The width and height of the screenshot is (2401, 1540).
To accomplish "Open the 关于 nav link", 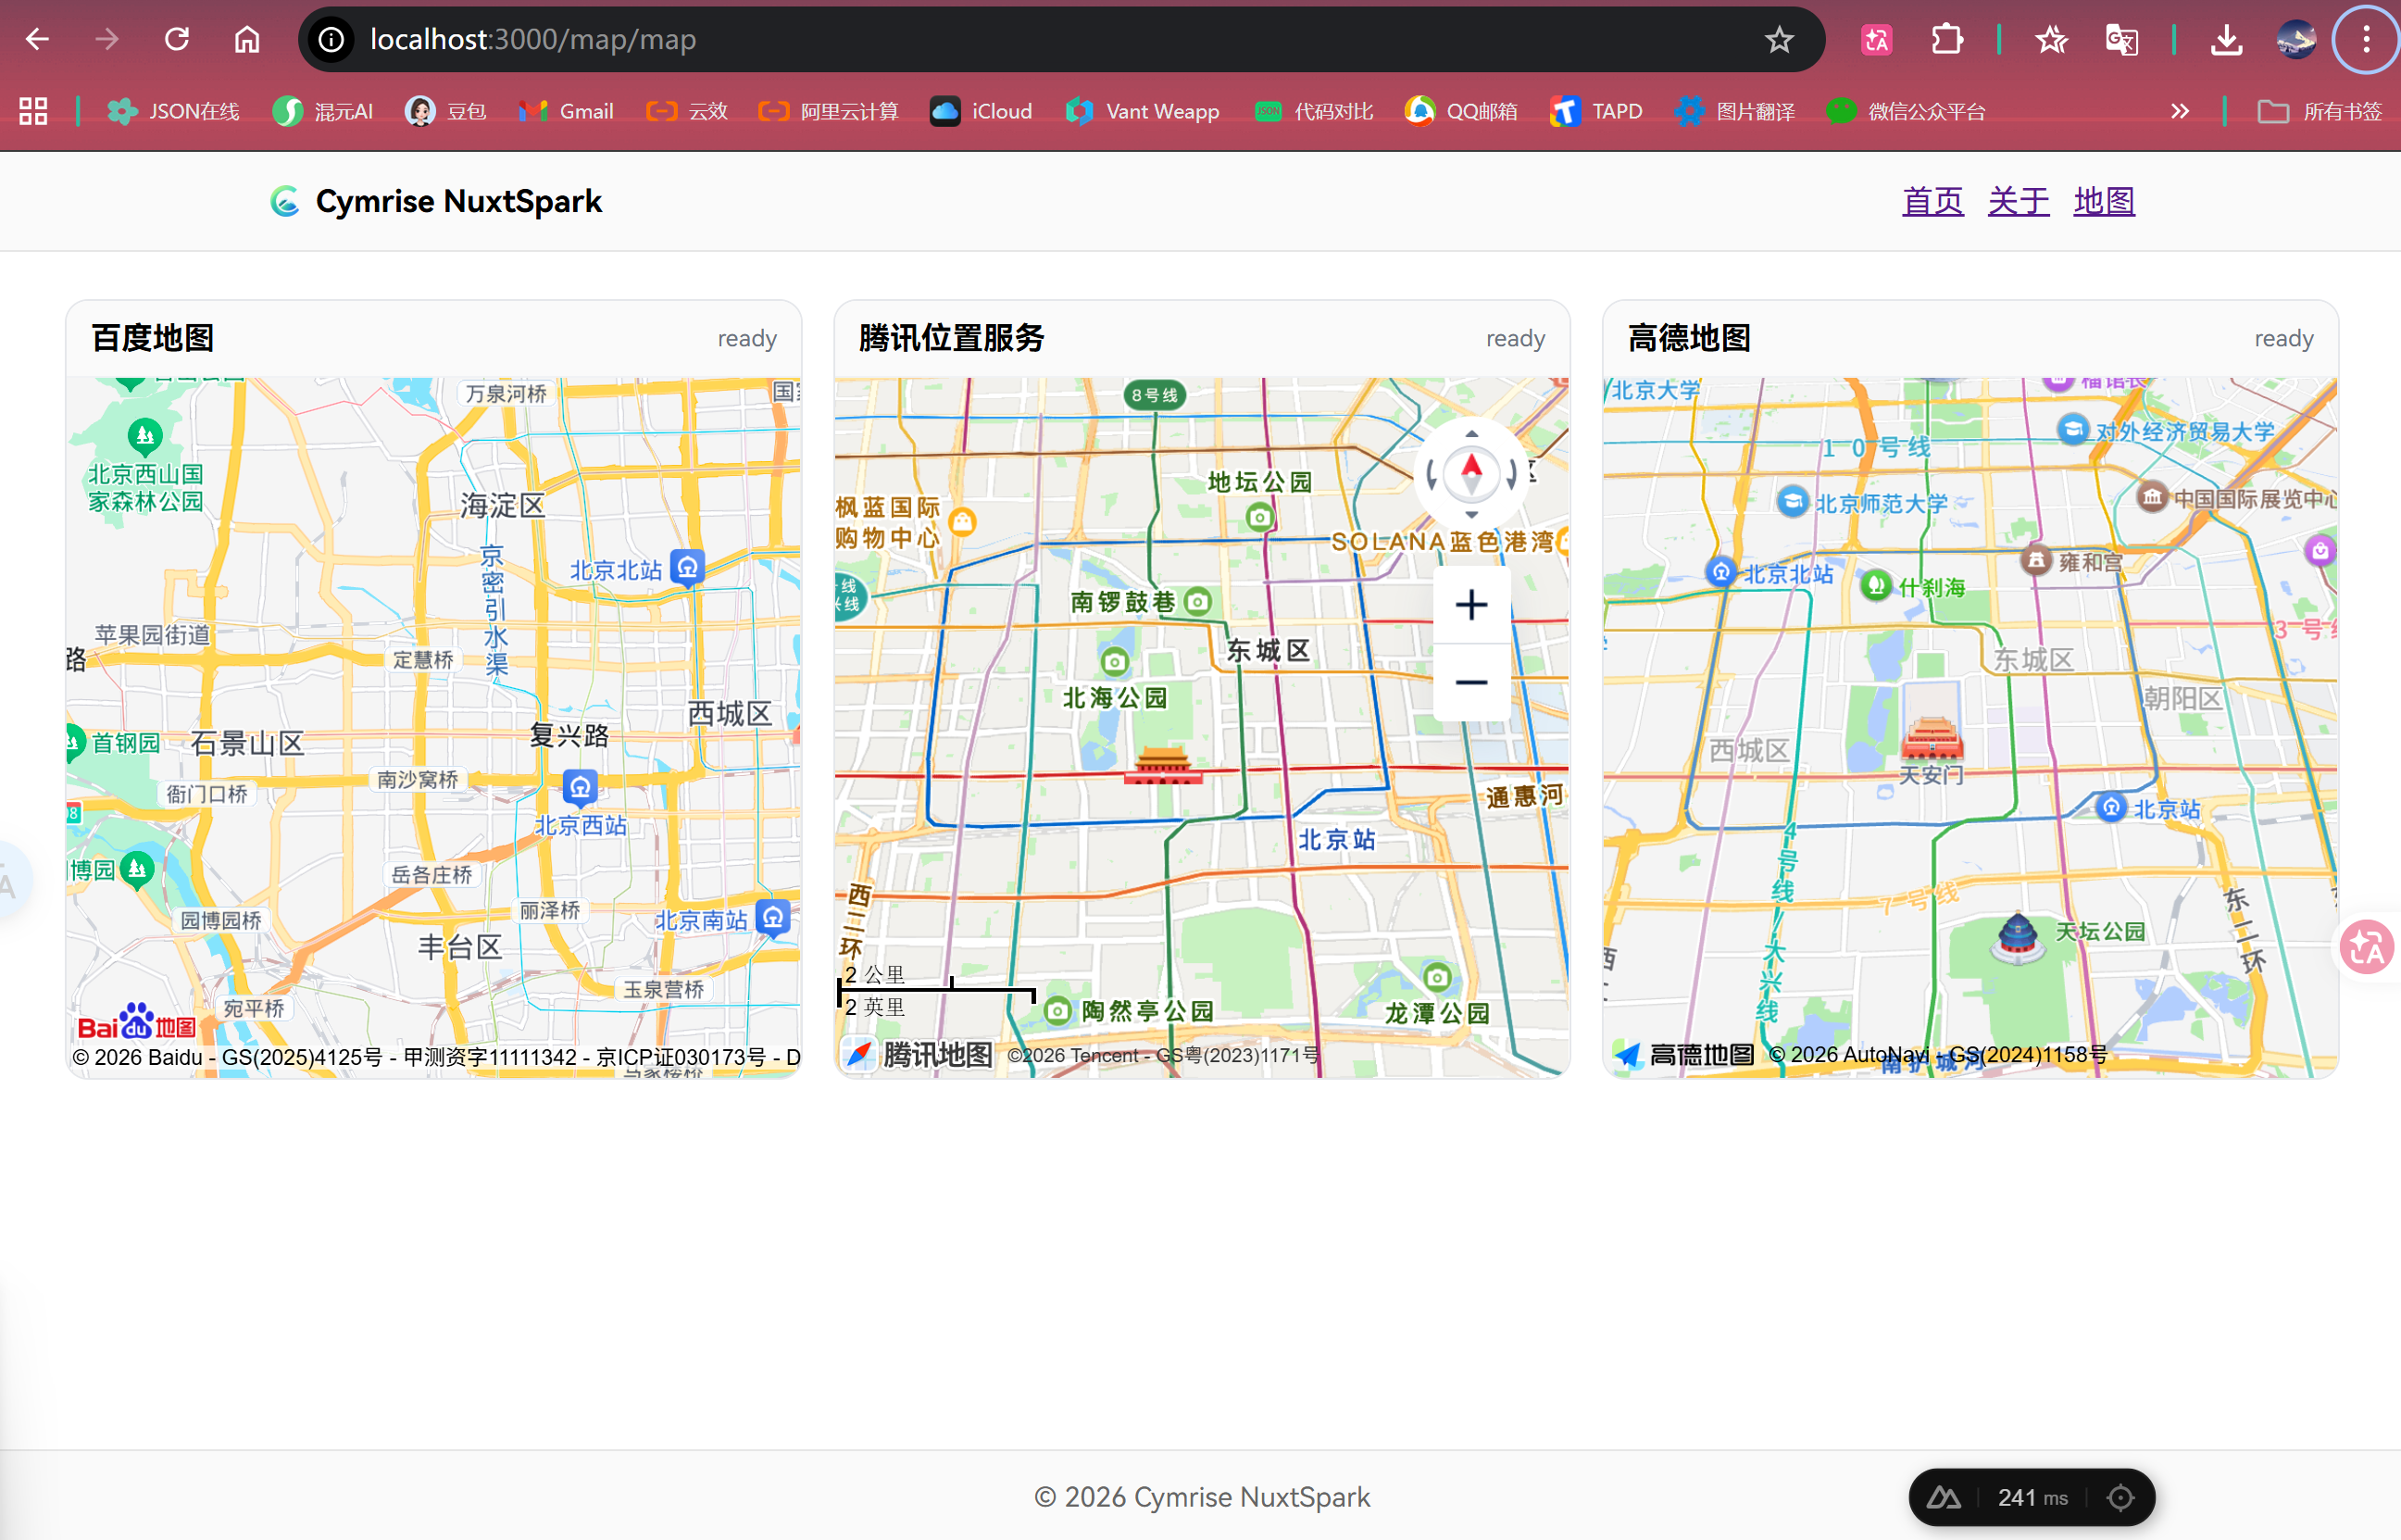I will 2018,201.
